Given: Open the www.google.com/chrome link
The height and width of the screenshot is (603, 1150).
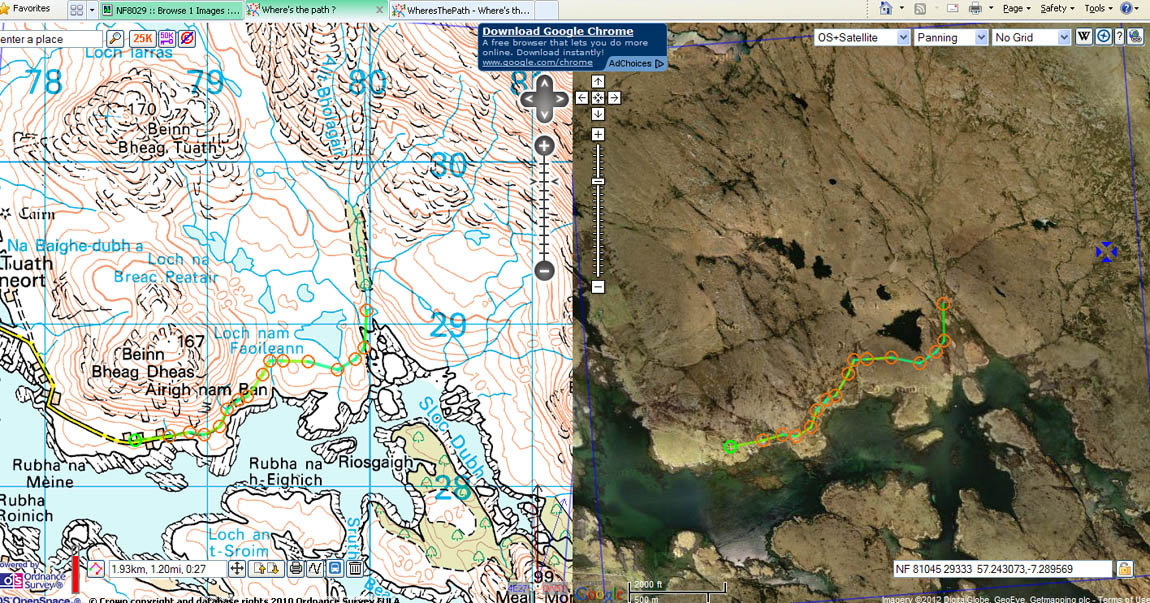Looking at the screenshot, I should 537,63.
